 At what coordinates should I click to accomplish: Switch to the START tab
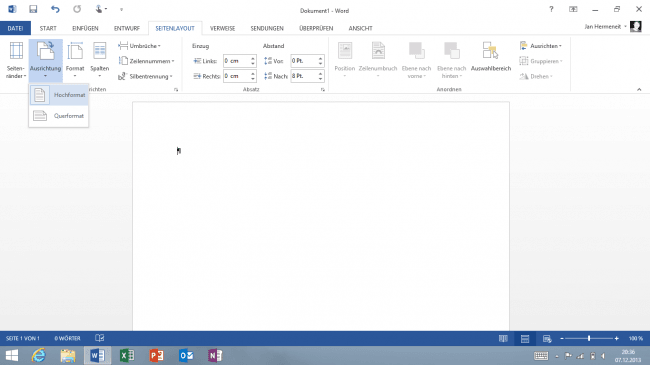[48, 28]
